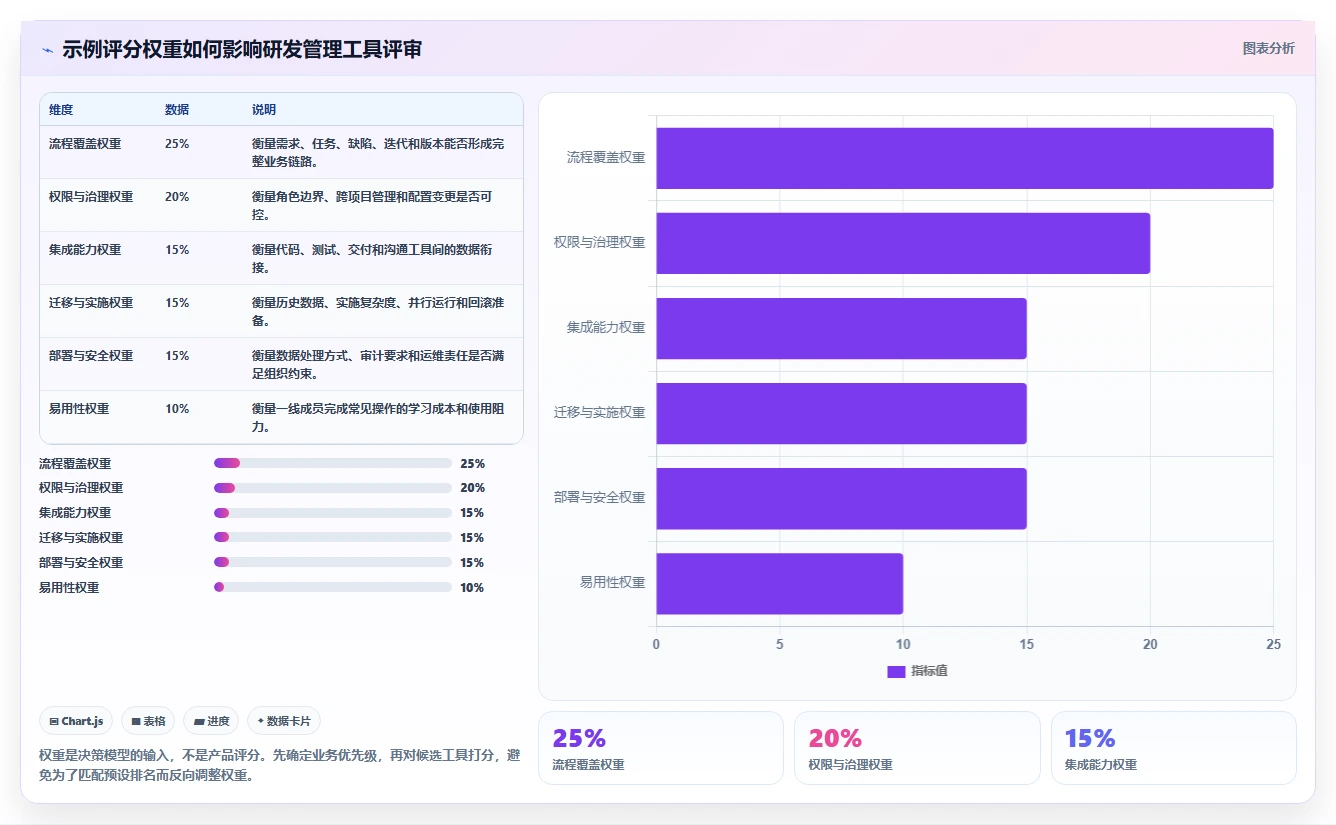
Task: Click the 25% cell in the table
Action: coord(177,144)
